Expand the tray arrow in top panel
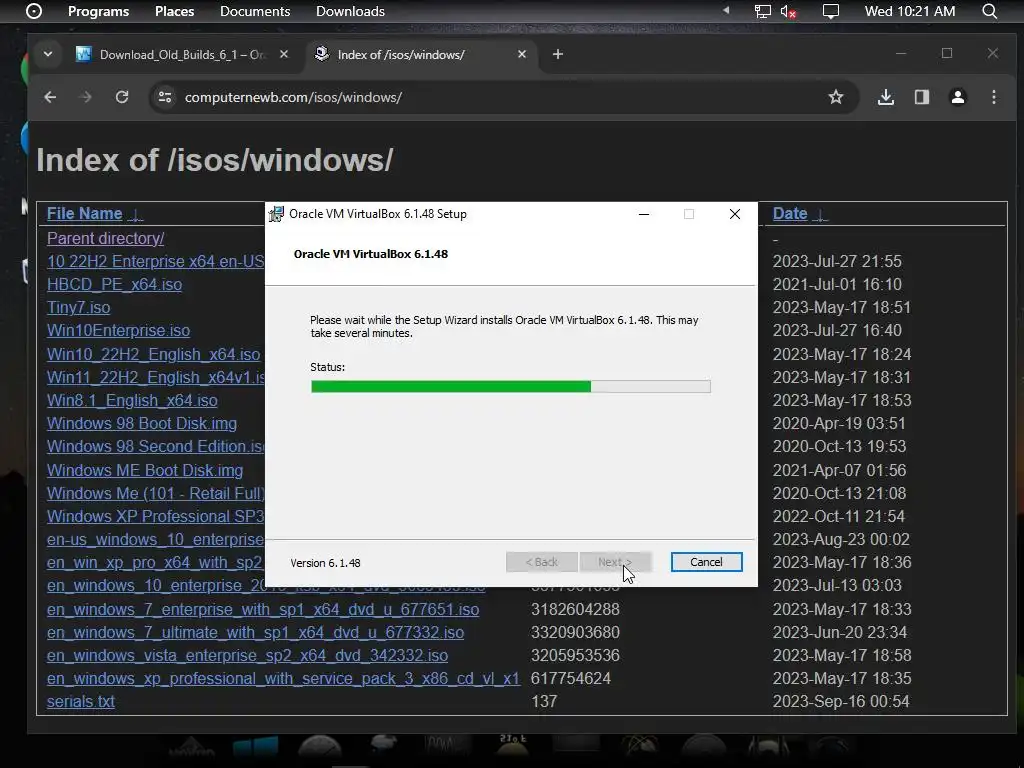 point(726,10)
